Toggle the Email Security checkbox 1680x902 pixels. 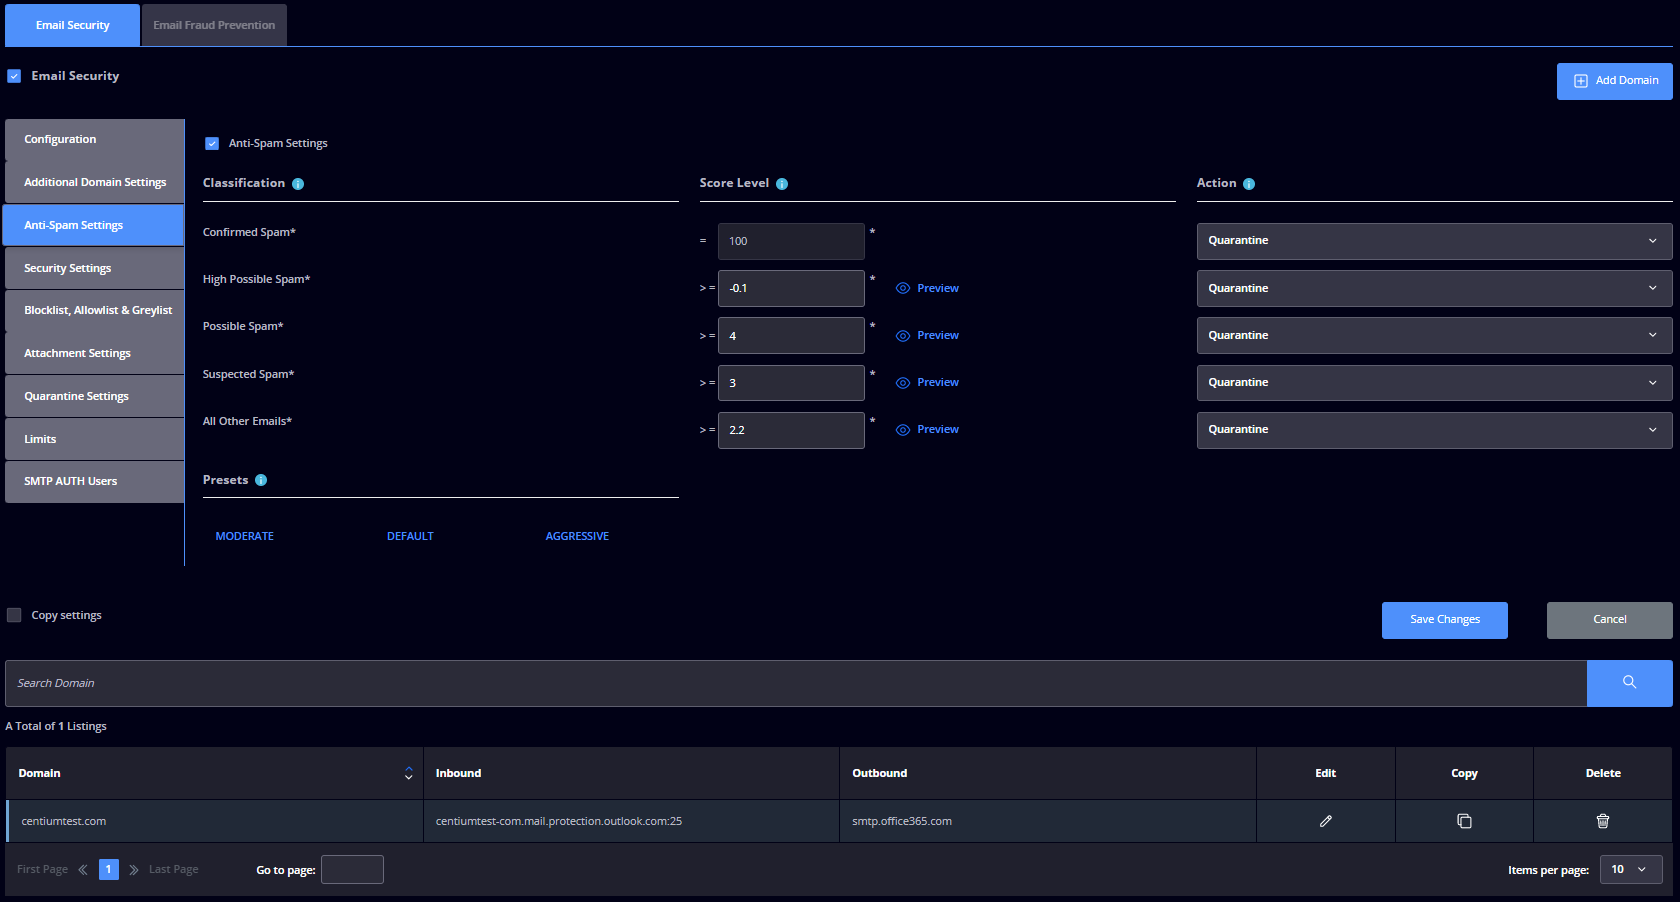click(14, 76)
